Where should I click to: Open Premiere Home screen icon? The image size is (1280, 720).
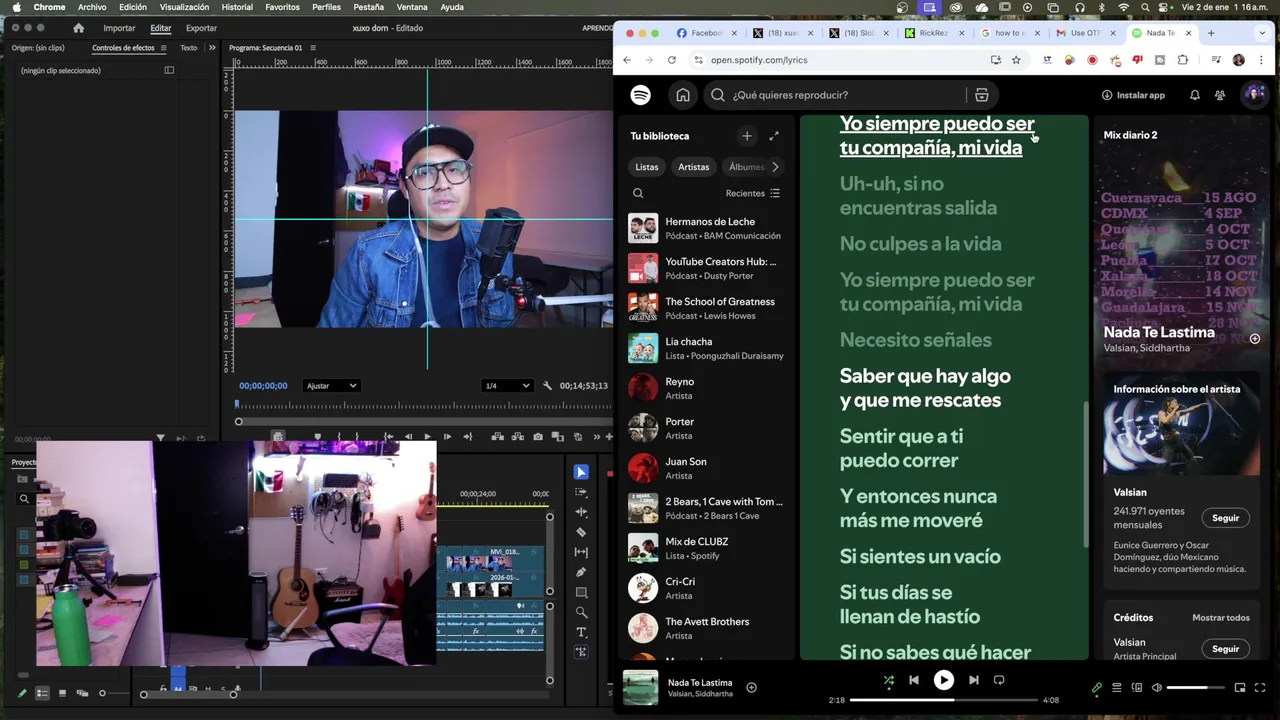pos(79,28)
